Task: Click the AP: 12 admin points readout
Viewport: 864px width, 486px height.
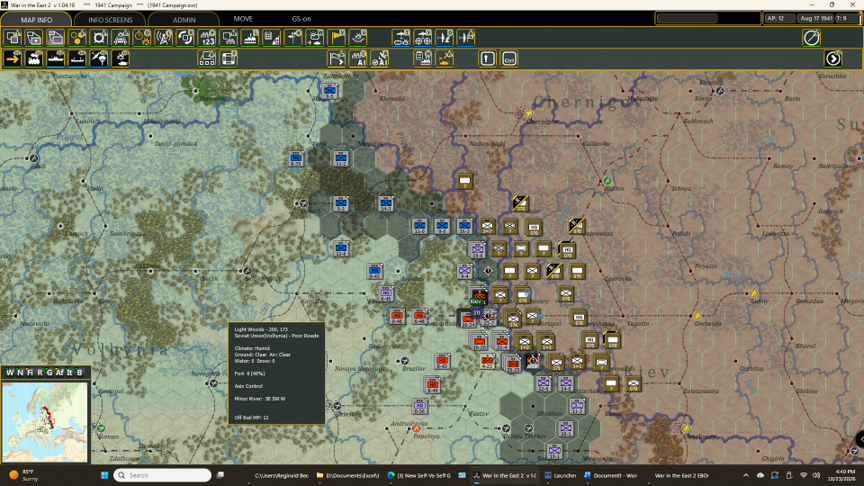Action: 778,18
